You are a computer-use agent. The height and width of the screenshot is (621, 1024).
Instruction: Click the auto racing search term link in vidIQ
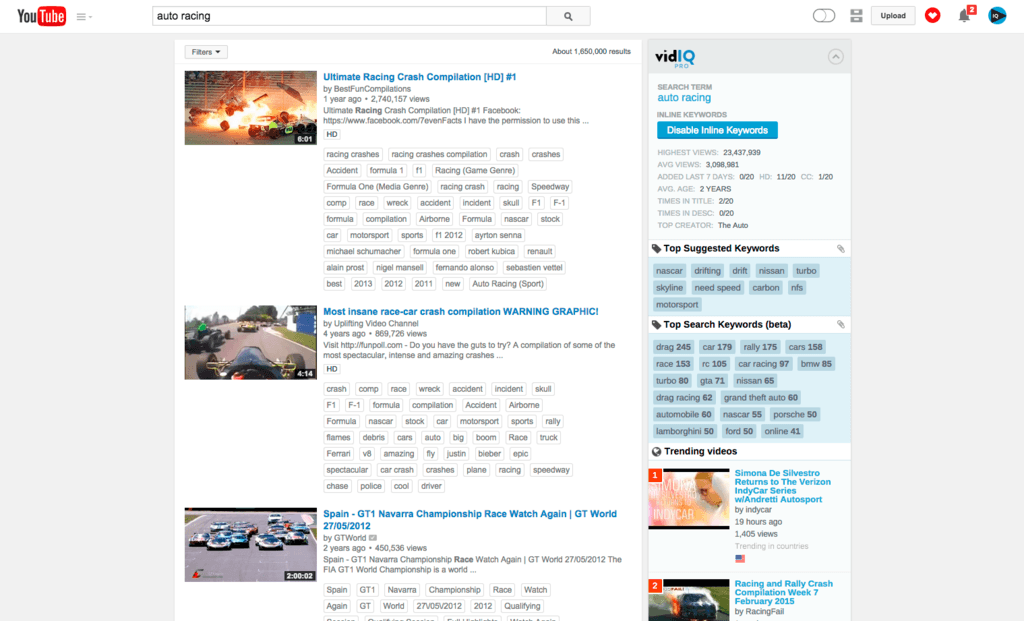tap(684, 98)
